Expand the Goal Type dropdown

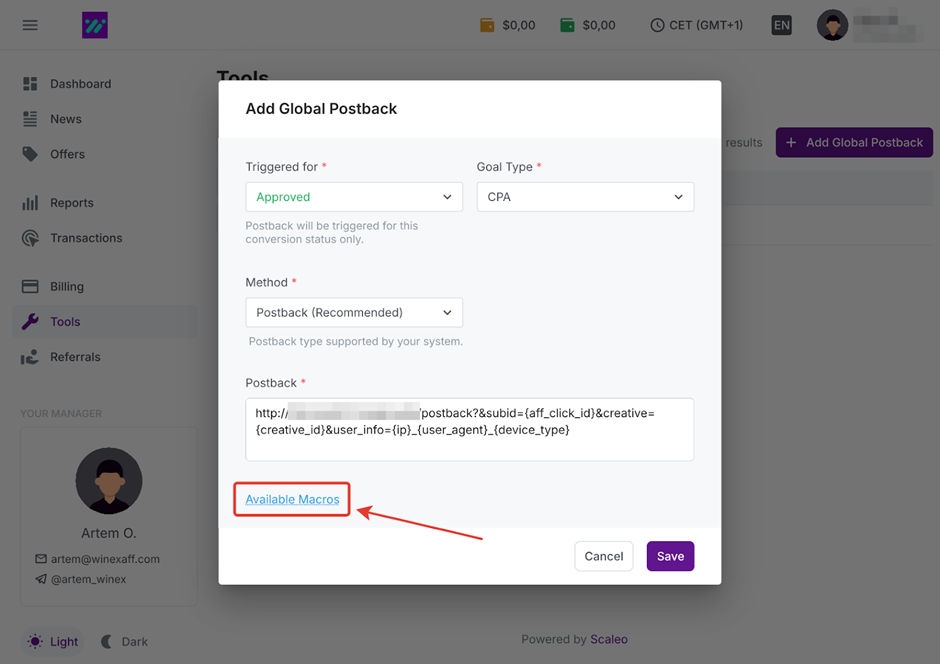(x=585, y=197)
